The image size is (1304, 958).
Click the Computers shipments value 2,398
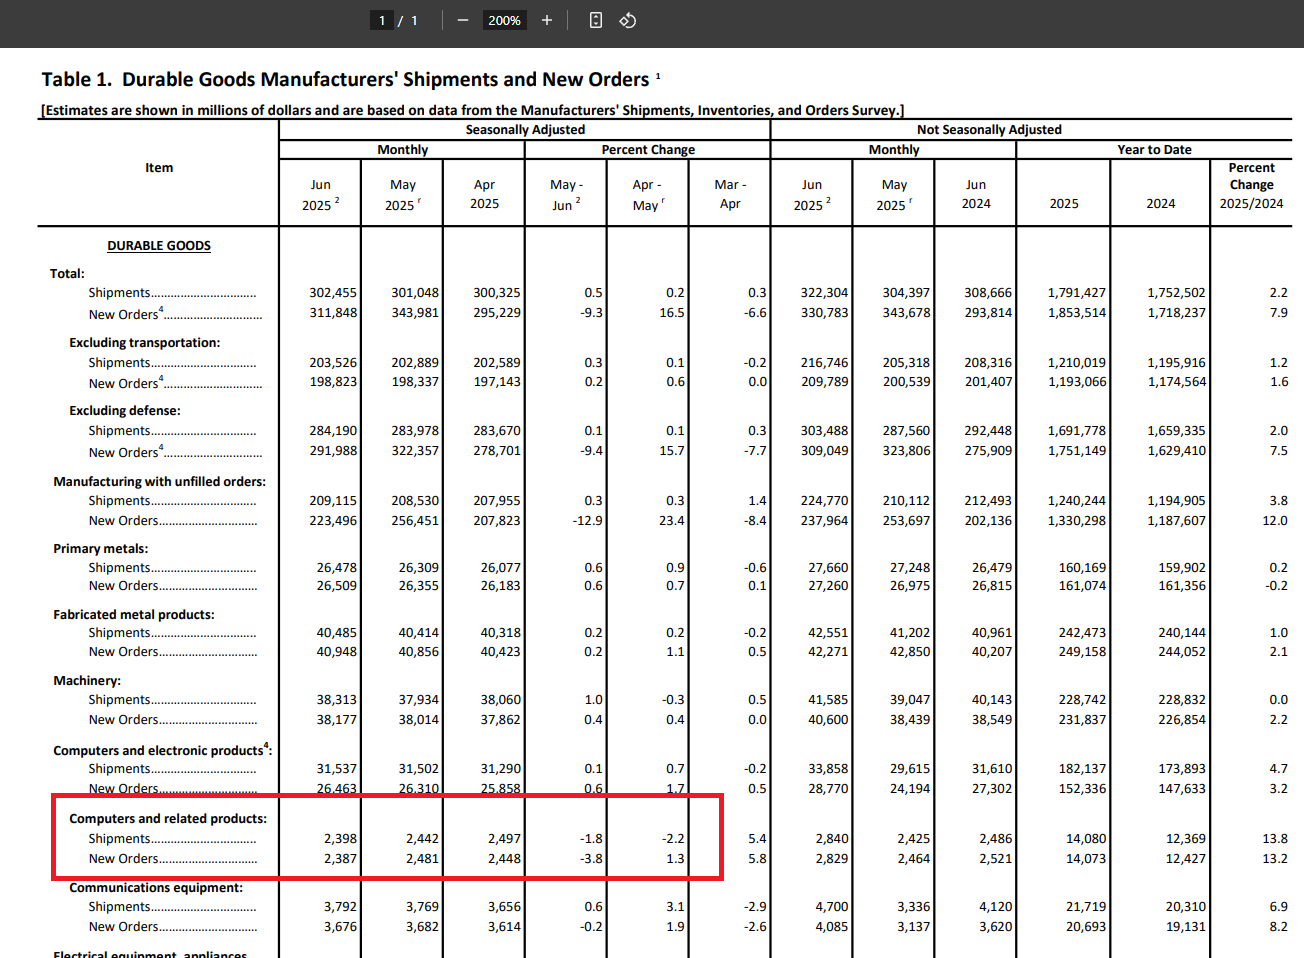pyautogui.click(x=340, y=839)
